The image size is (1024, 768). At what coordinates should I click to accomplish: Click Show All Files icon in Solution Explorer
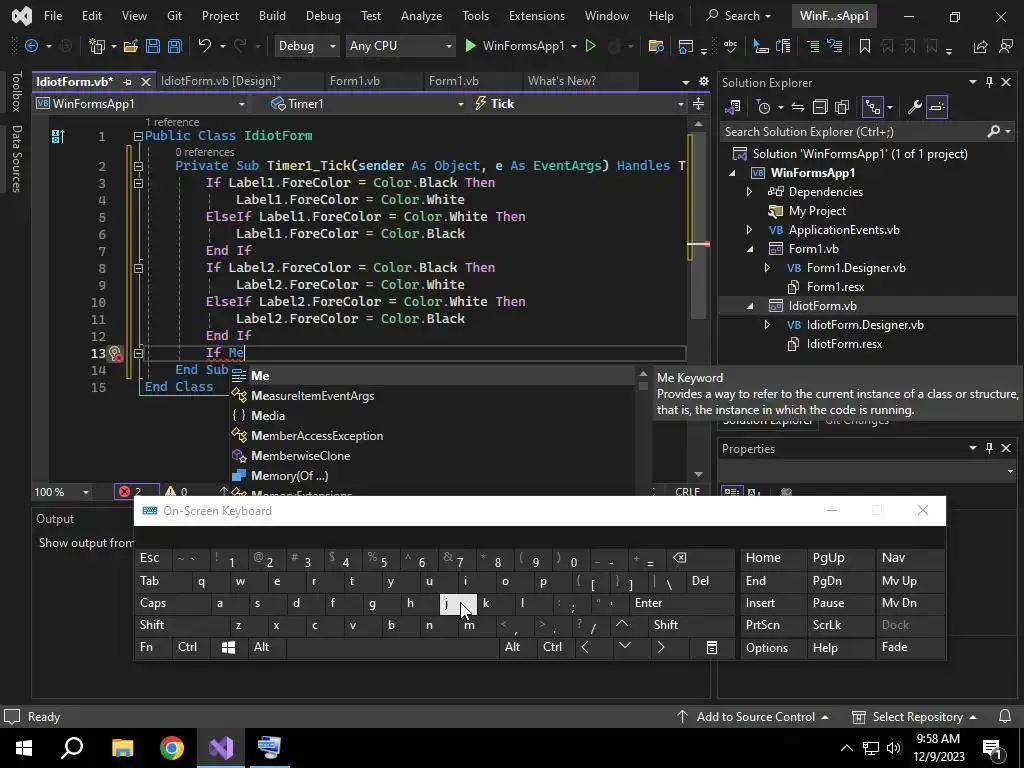[x=842, y=106]
